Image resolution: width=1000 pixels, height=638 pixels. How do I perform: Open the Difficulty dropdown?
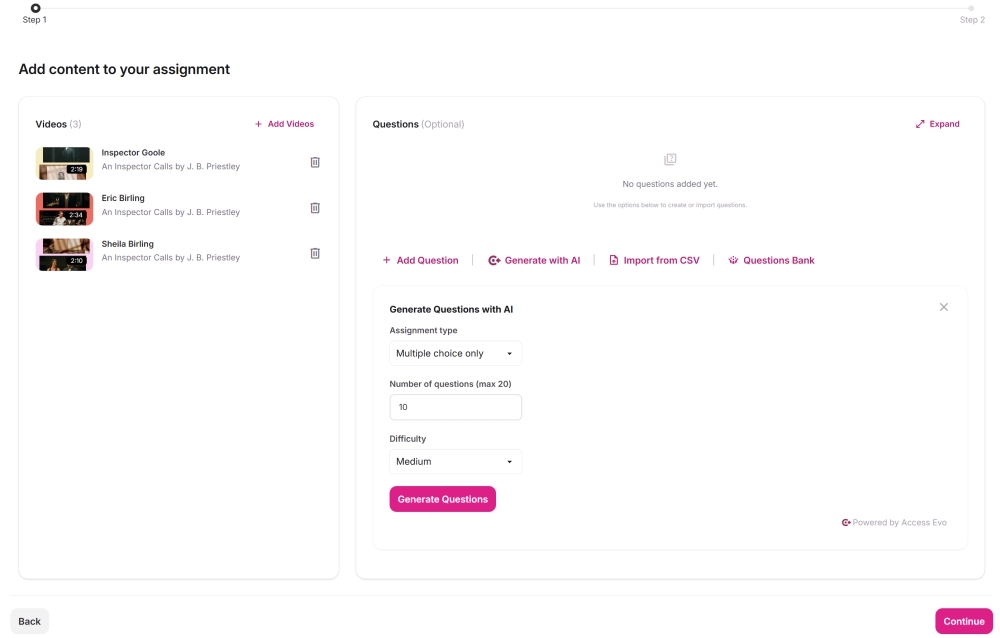(x=455, y=461)
